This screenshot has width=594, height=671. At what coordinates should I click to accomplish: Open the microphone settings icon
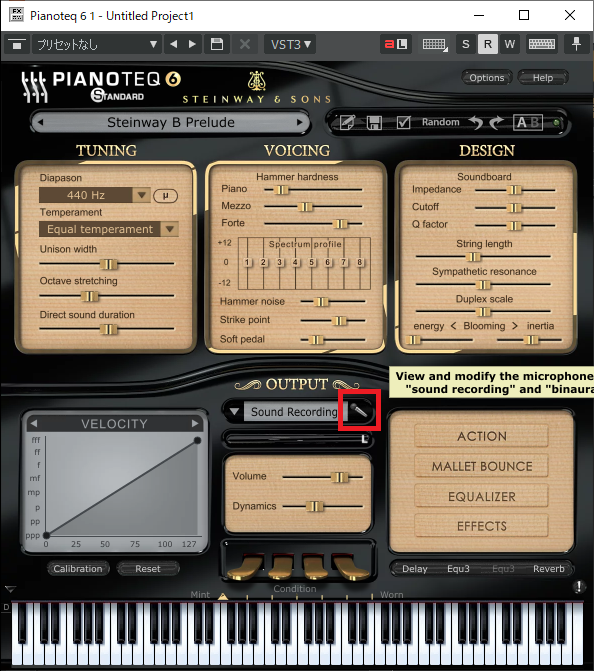tap(359, 411)
